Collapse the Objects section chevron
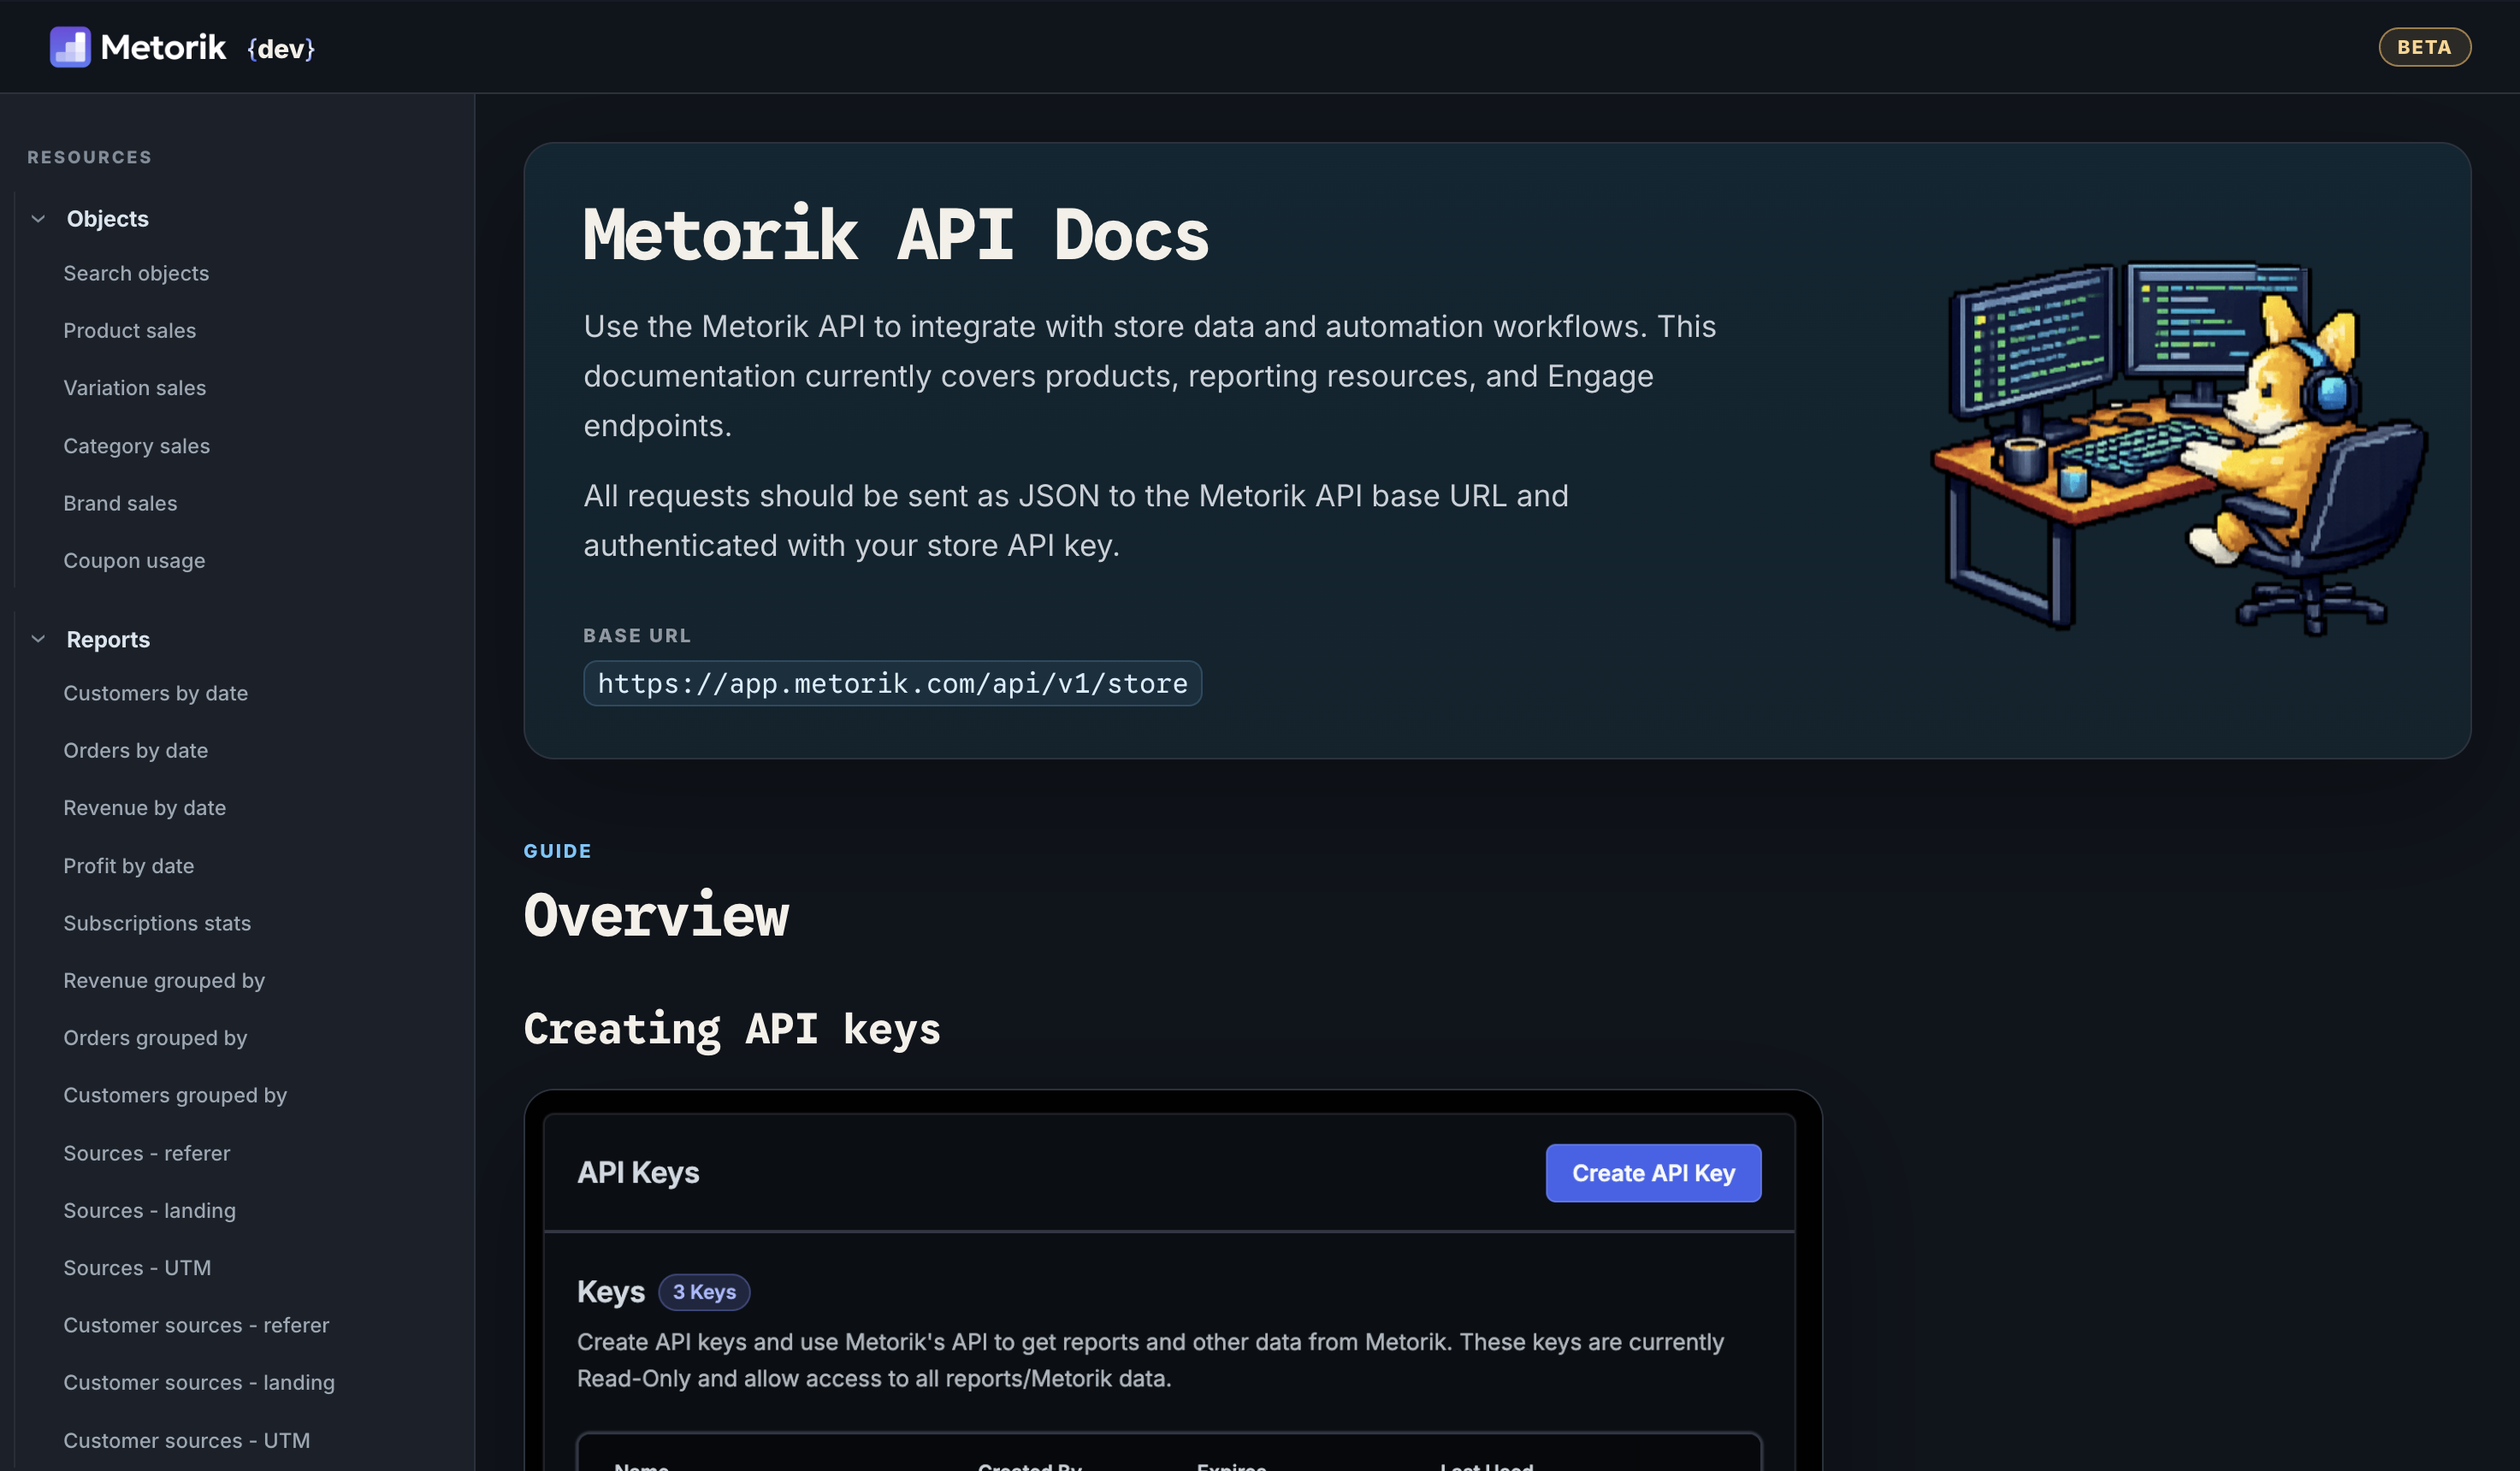2520x1471 pixels. 39,219
